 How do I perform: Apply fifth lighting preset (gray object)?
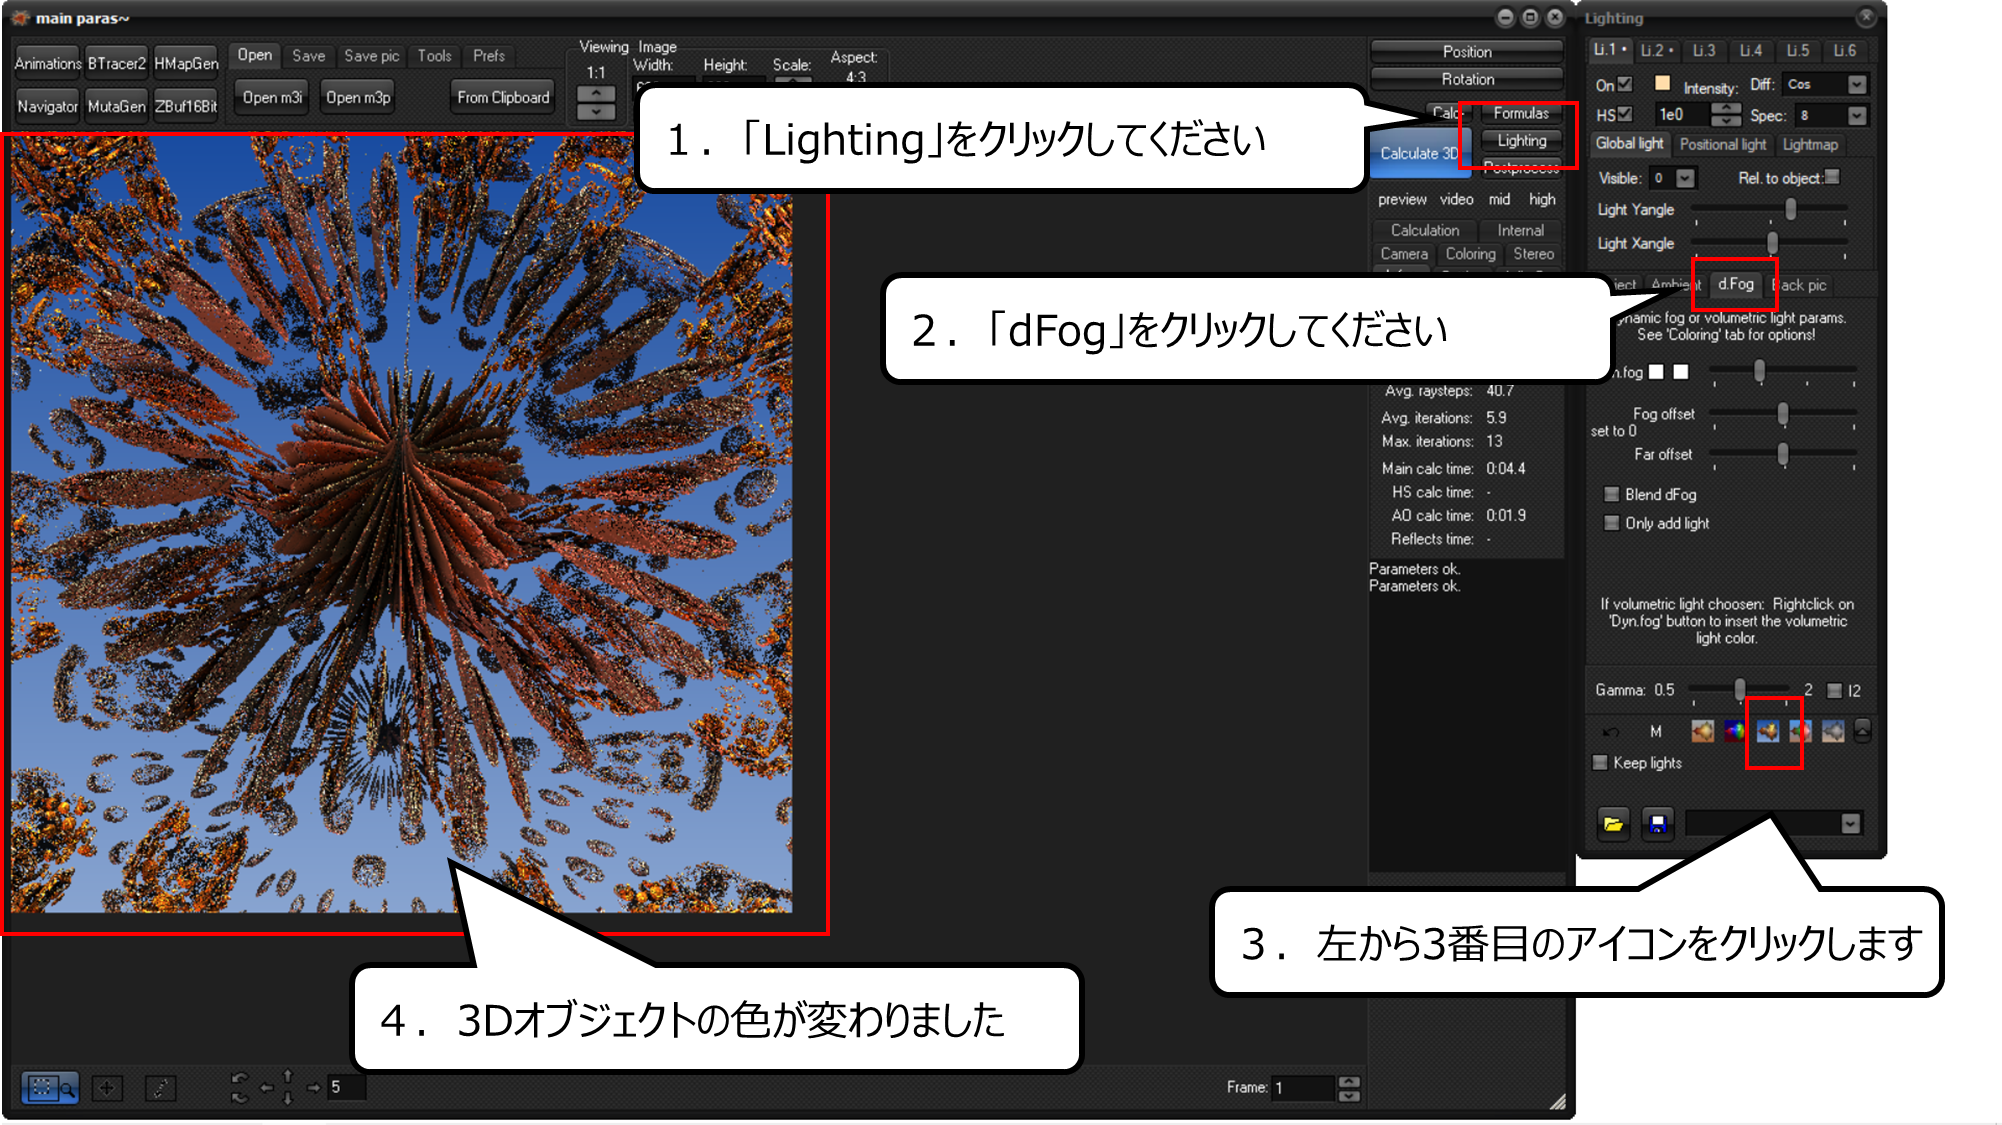coord(1833,732)
